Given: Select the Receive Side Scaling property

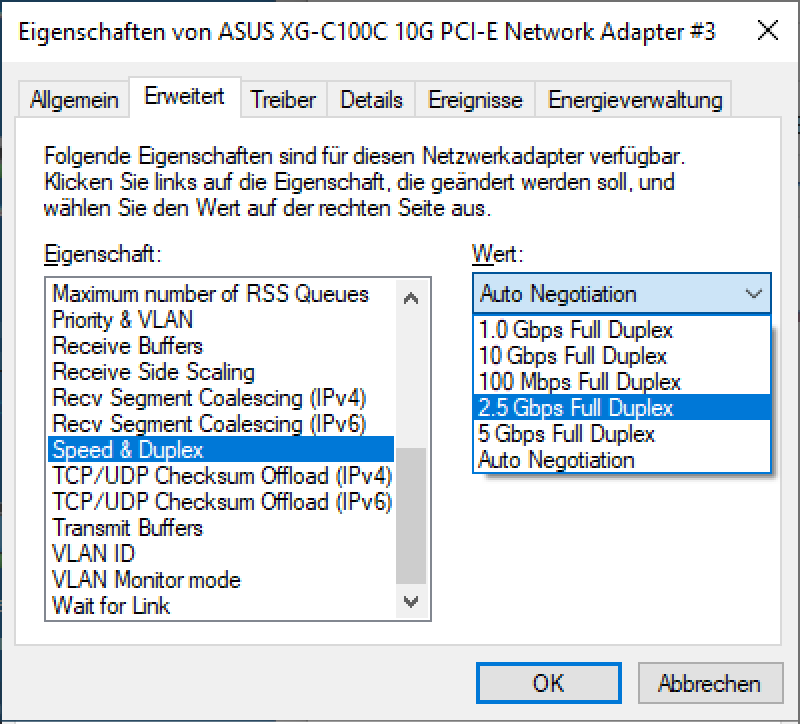Looking at the screenshot, I should 153,372.
